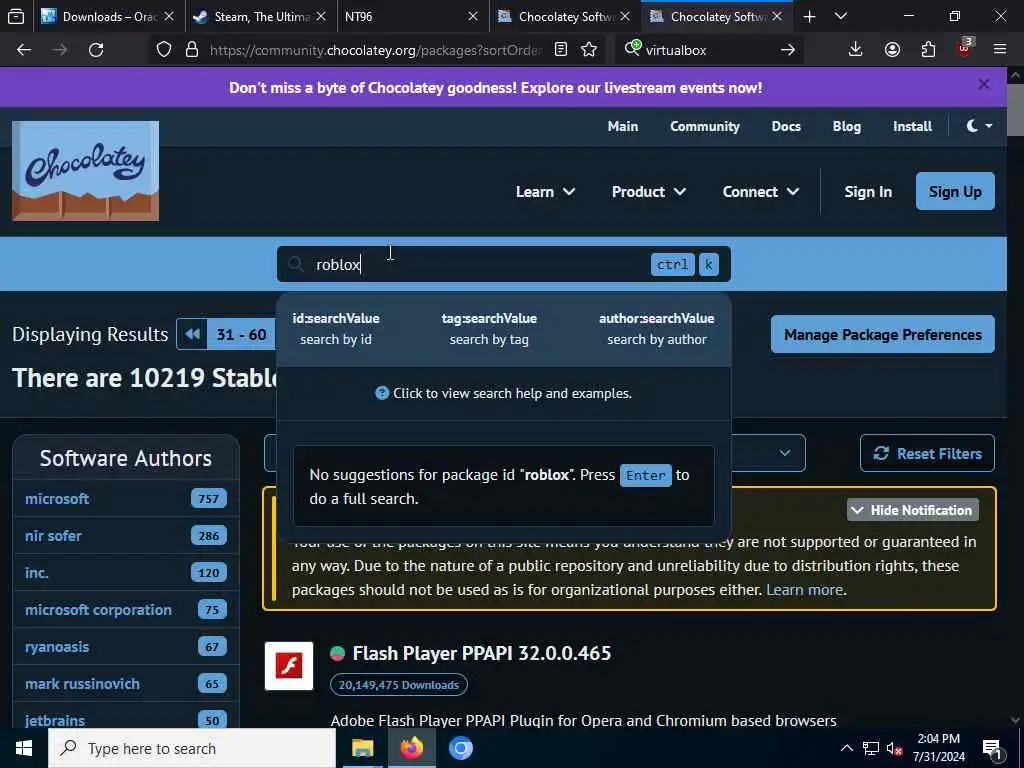Viewport: 1024px width, 768px height.
Task: Submit virtualbox search with arrow icon
Action: (788, 50)
